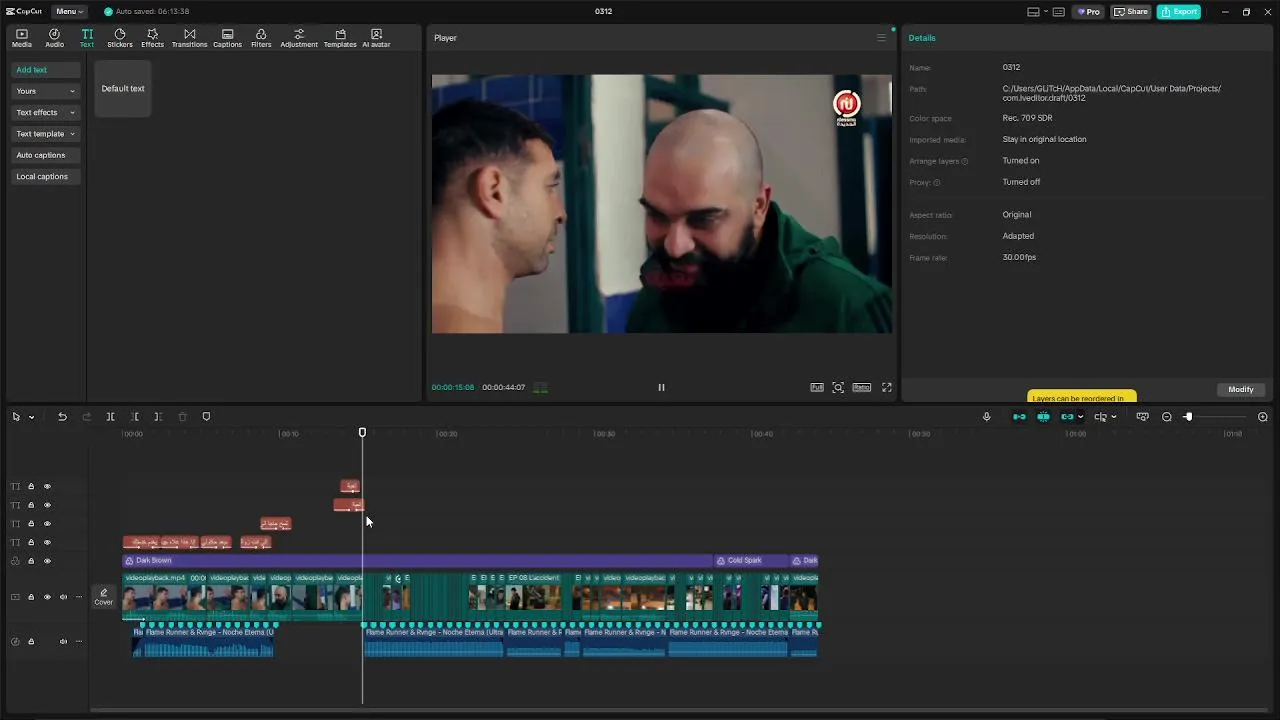Image resolution: width=1280 pixels, height=720 pixels.
Task: Open the Player panel menu
Action: tap(881, 38)
